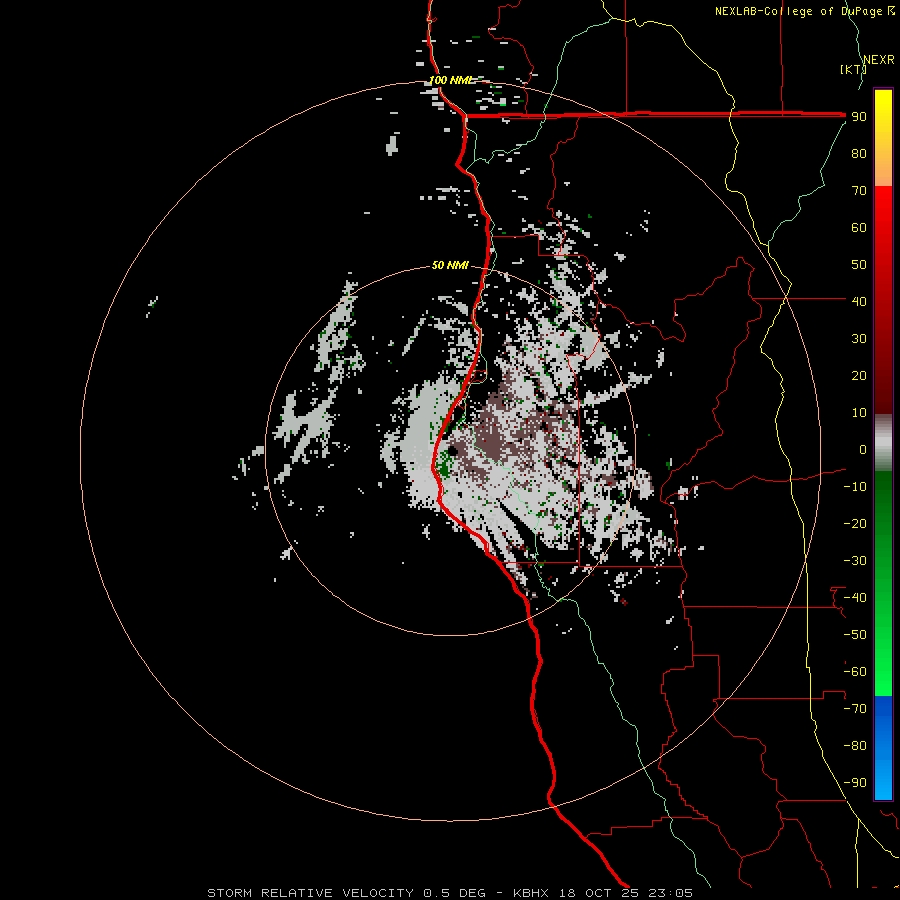Click the 80 value on the velocity scale
The height and width of the screenshot is (900, 900).
click(x=859, y=154)
